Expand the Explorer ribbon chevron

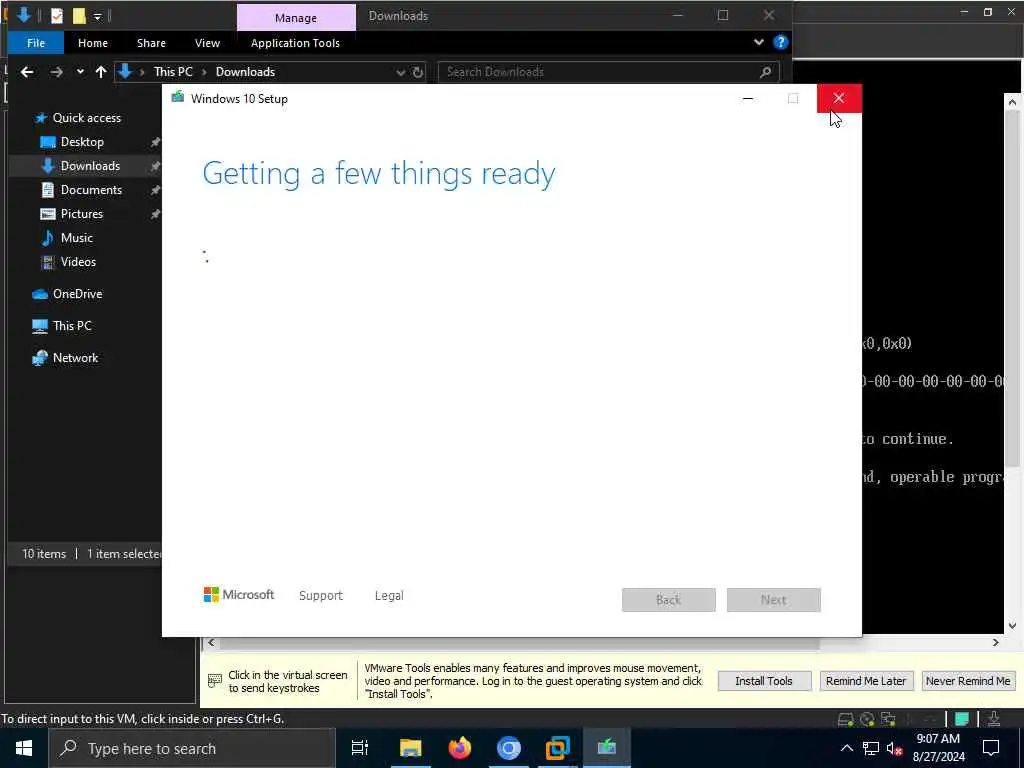point(758,42)
